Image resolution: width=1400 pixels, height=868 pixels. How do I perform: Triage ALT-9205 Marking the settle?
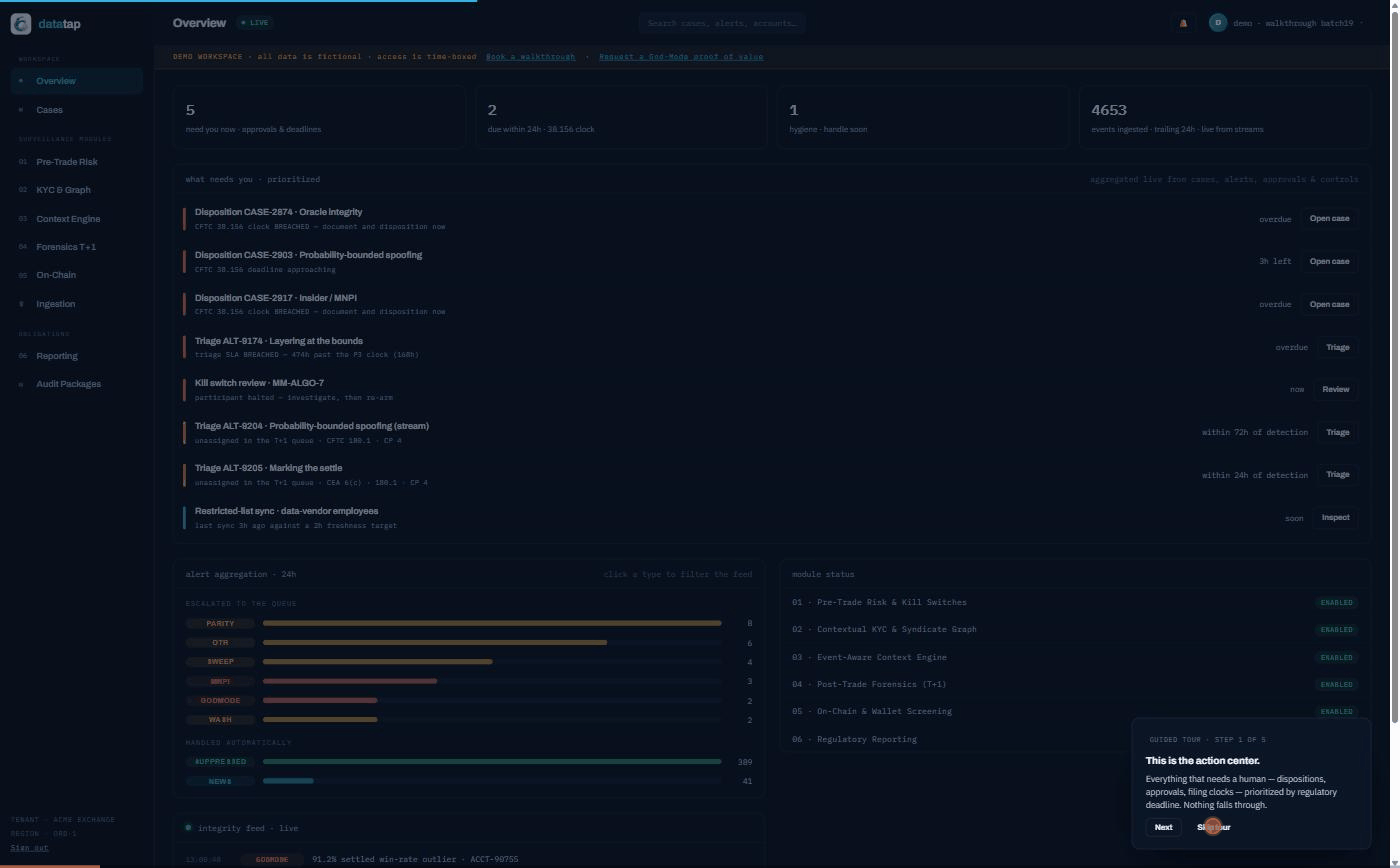click(1337, 475)
